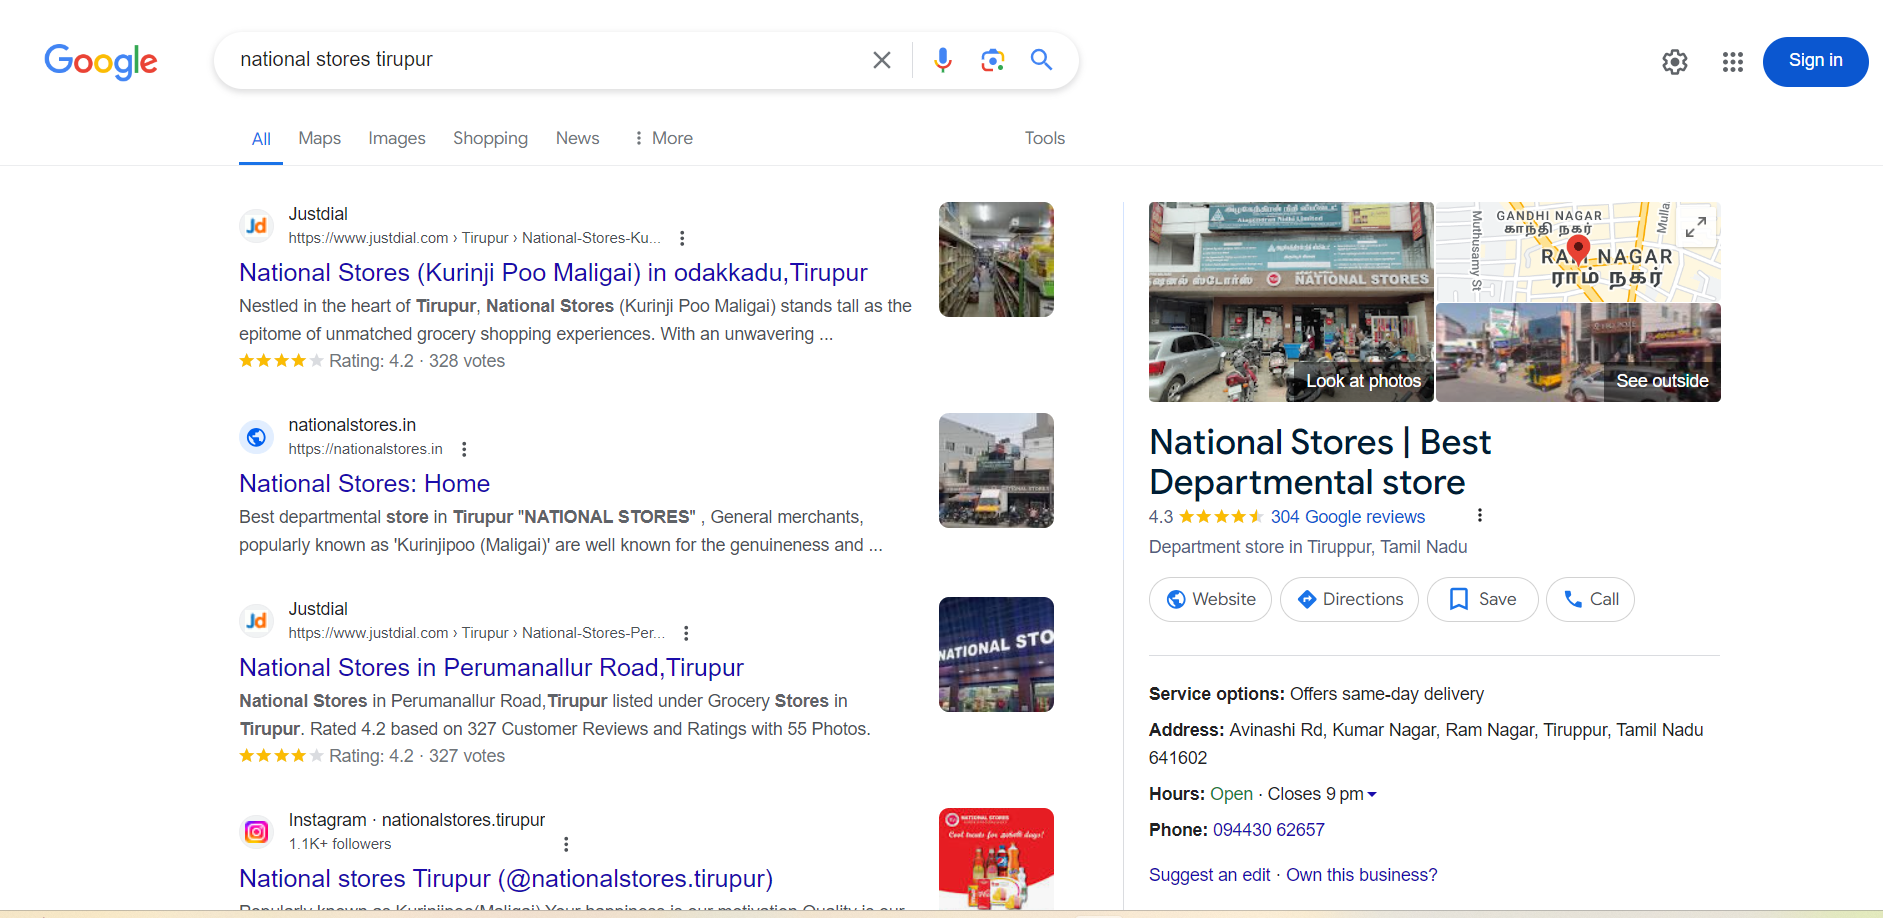Switch to the Images tab
The width and height of the screenshot is (1883, 918).
397,138
